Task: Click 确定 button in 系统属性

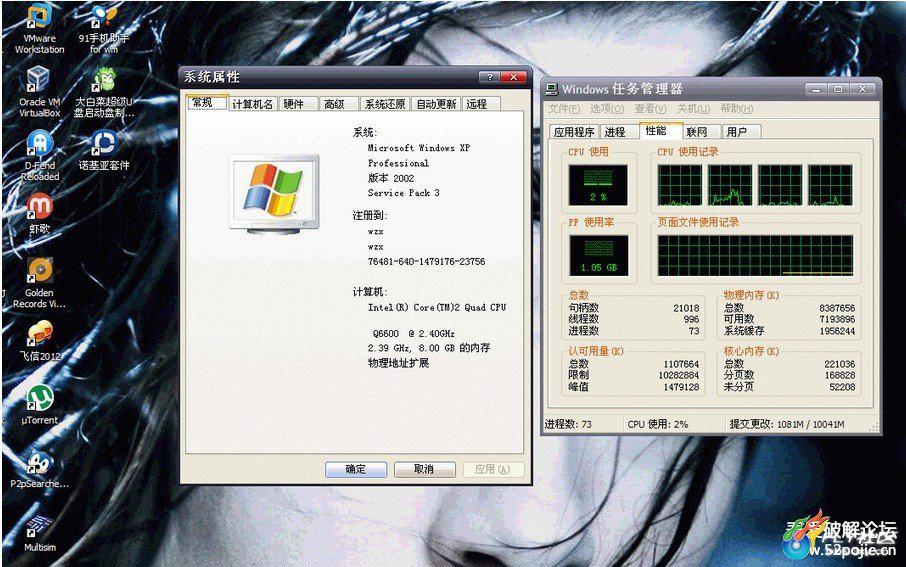Action: pos(356,469)
